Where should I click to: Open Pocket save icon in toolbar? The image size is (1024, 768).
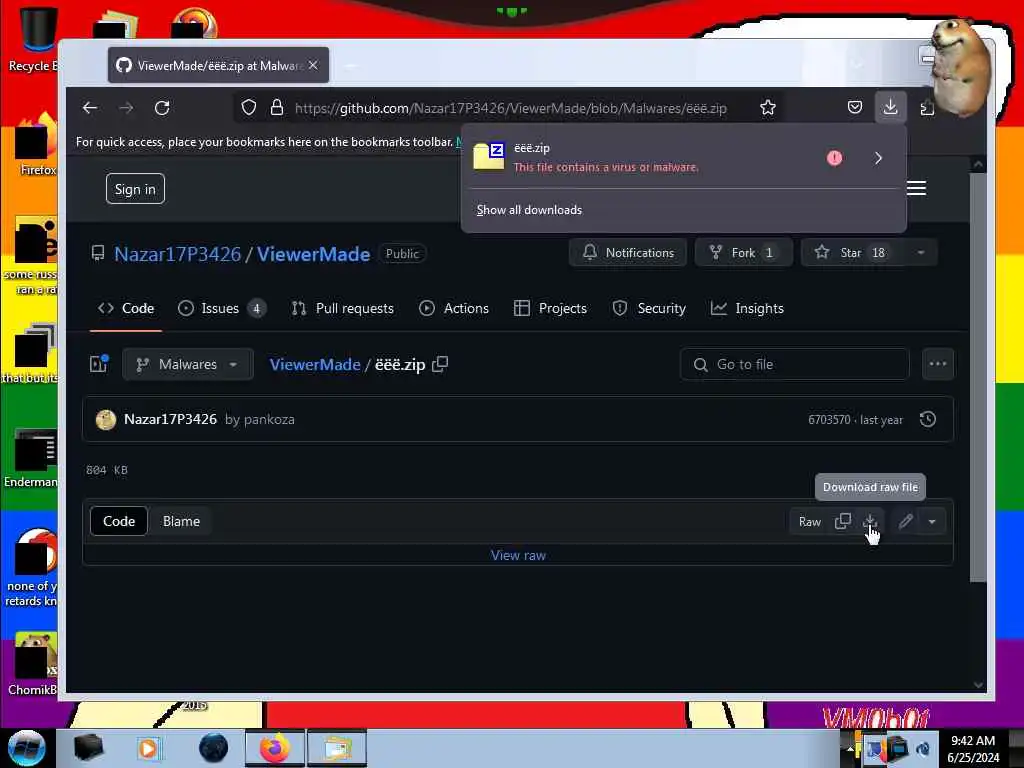click(x=855, y=108)
